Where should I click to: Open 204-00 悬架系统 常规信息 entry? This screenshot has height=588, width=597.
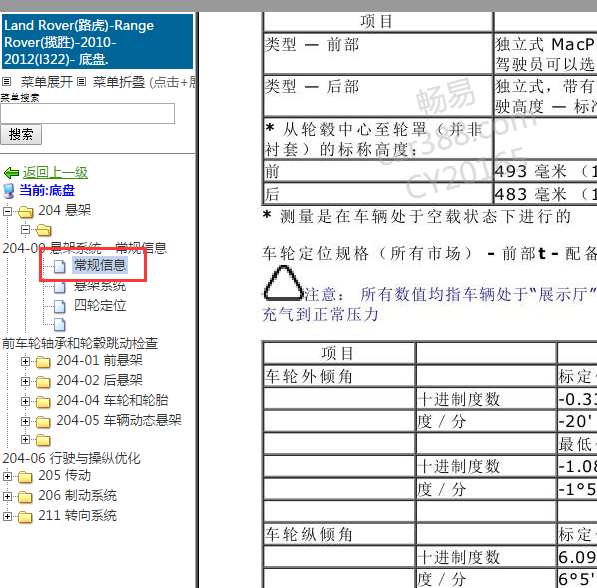[x=85, y=248]
